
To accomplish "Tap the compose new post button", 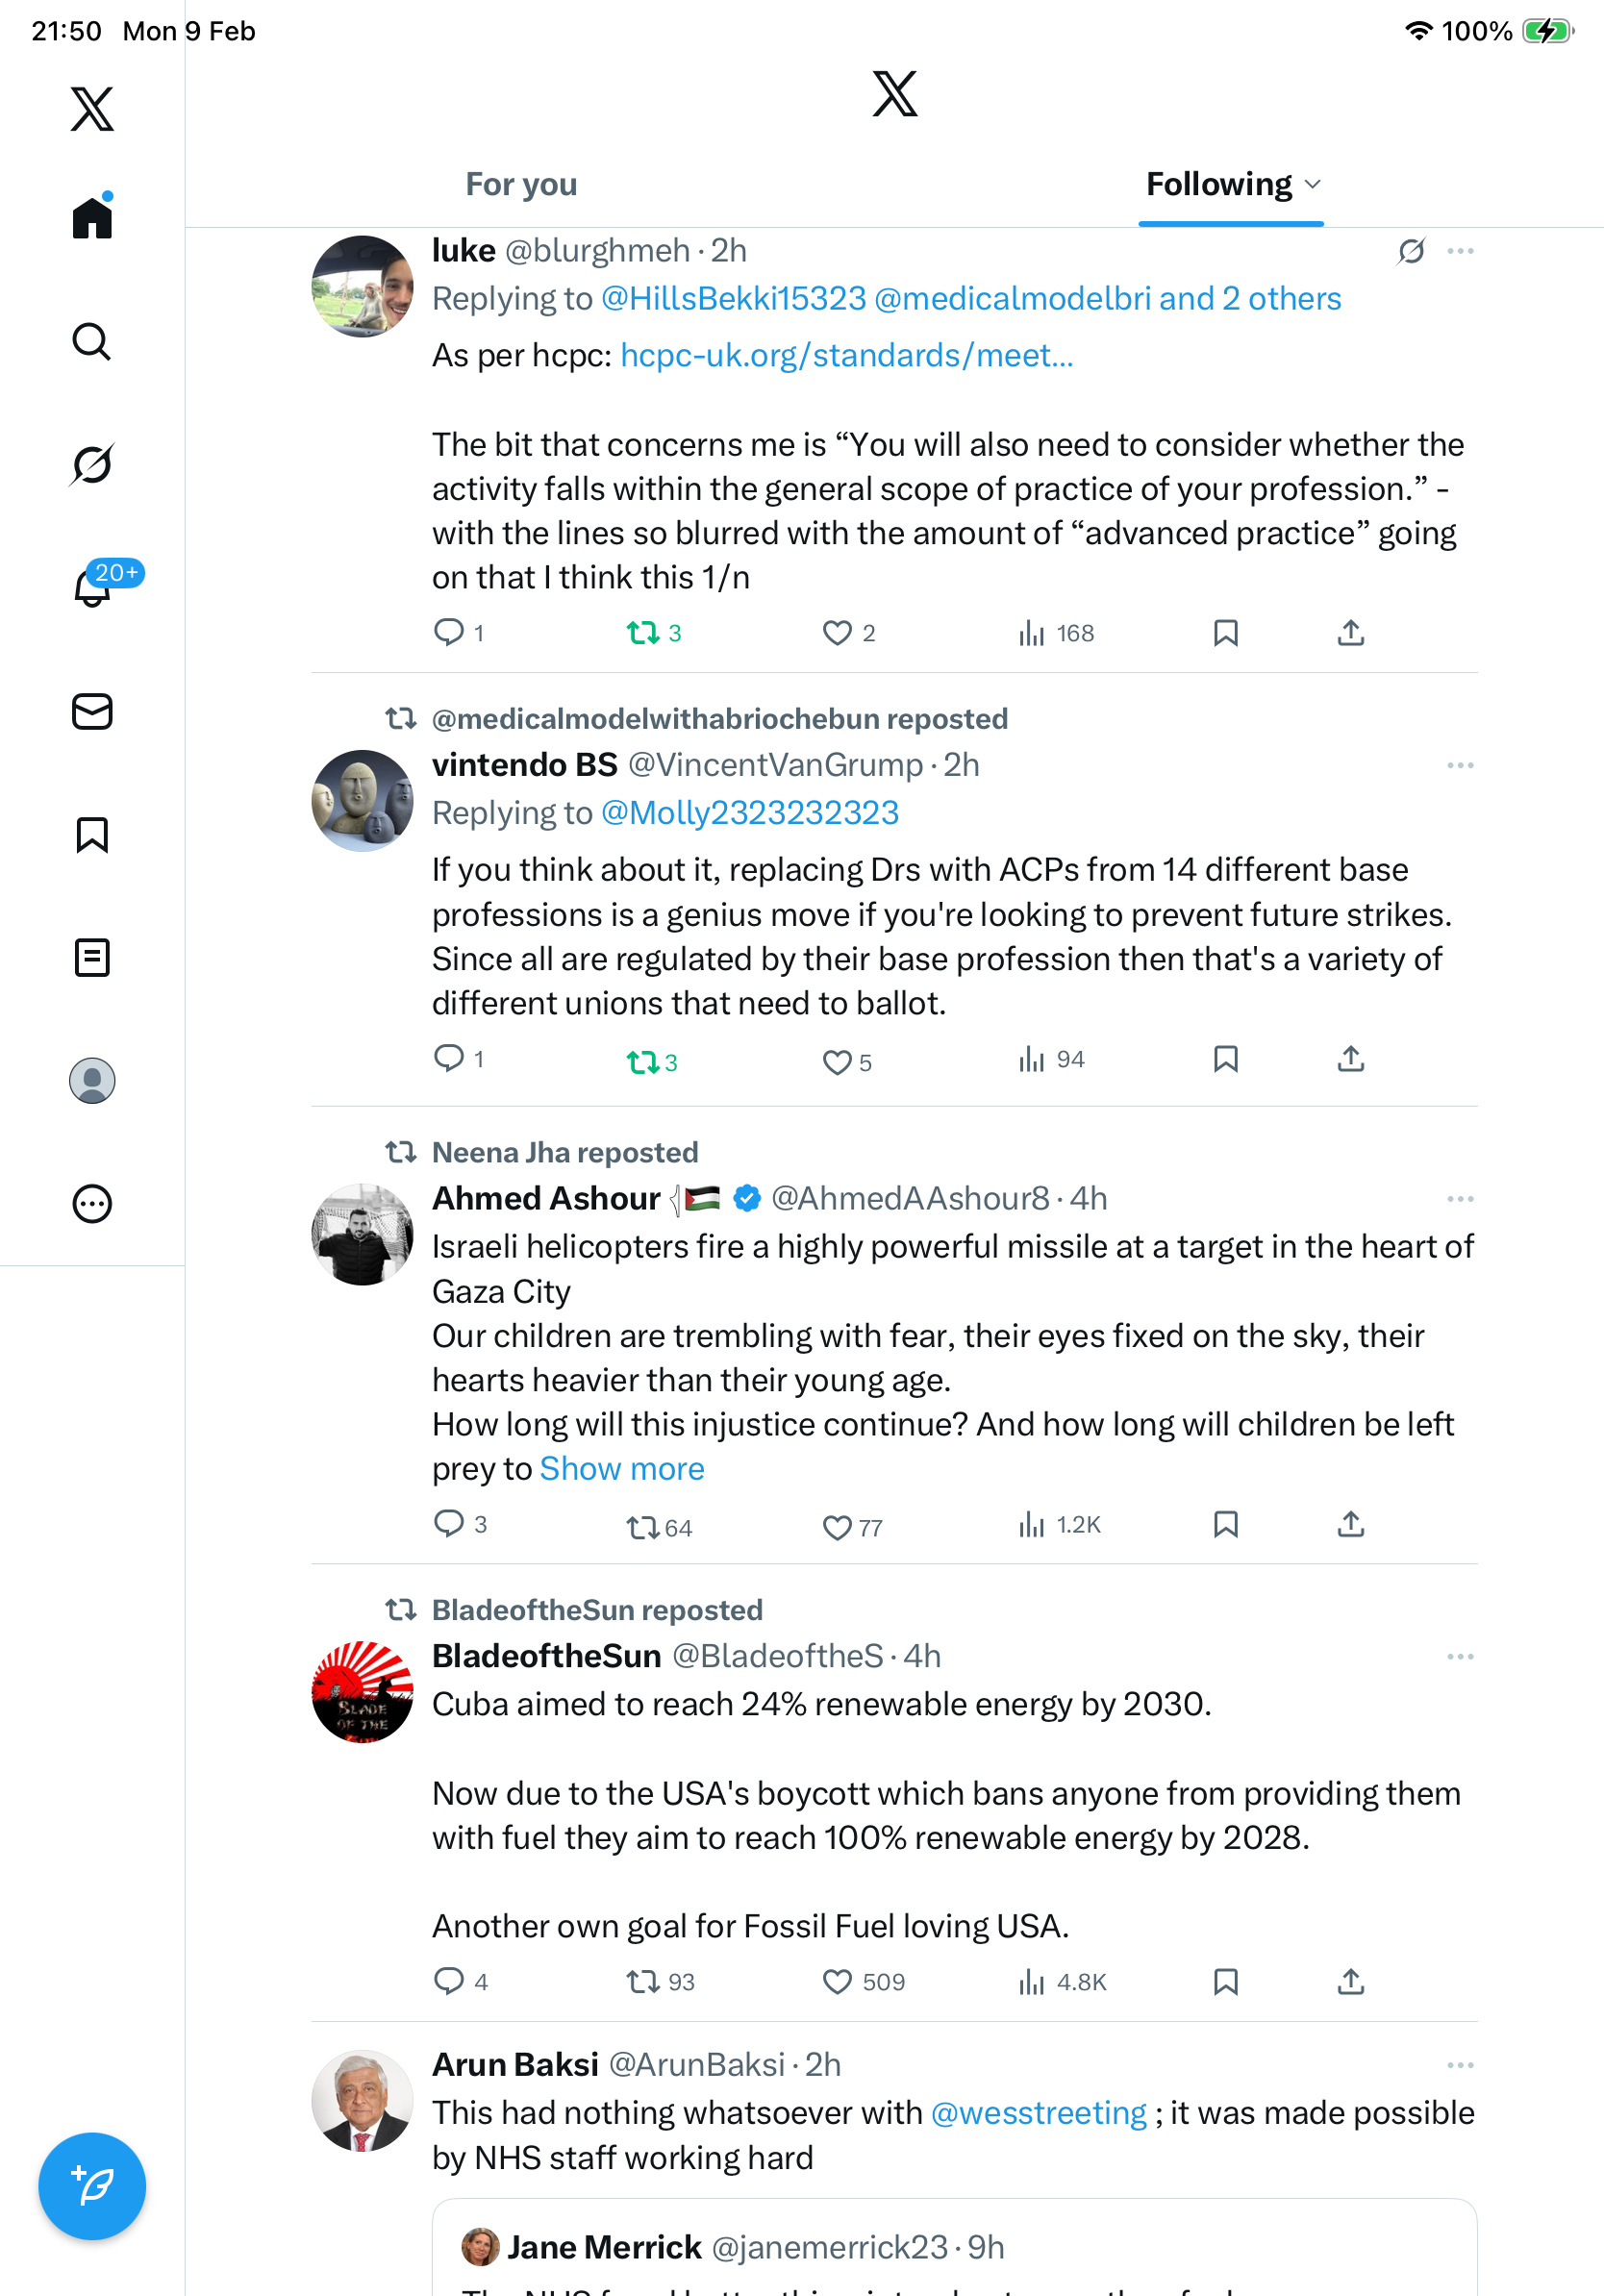I will click(92, 2185).
